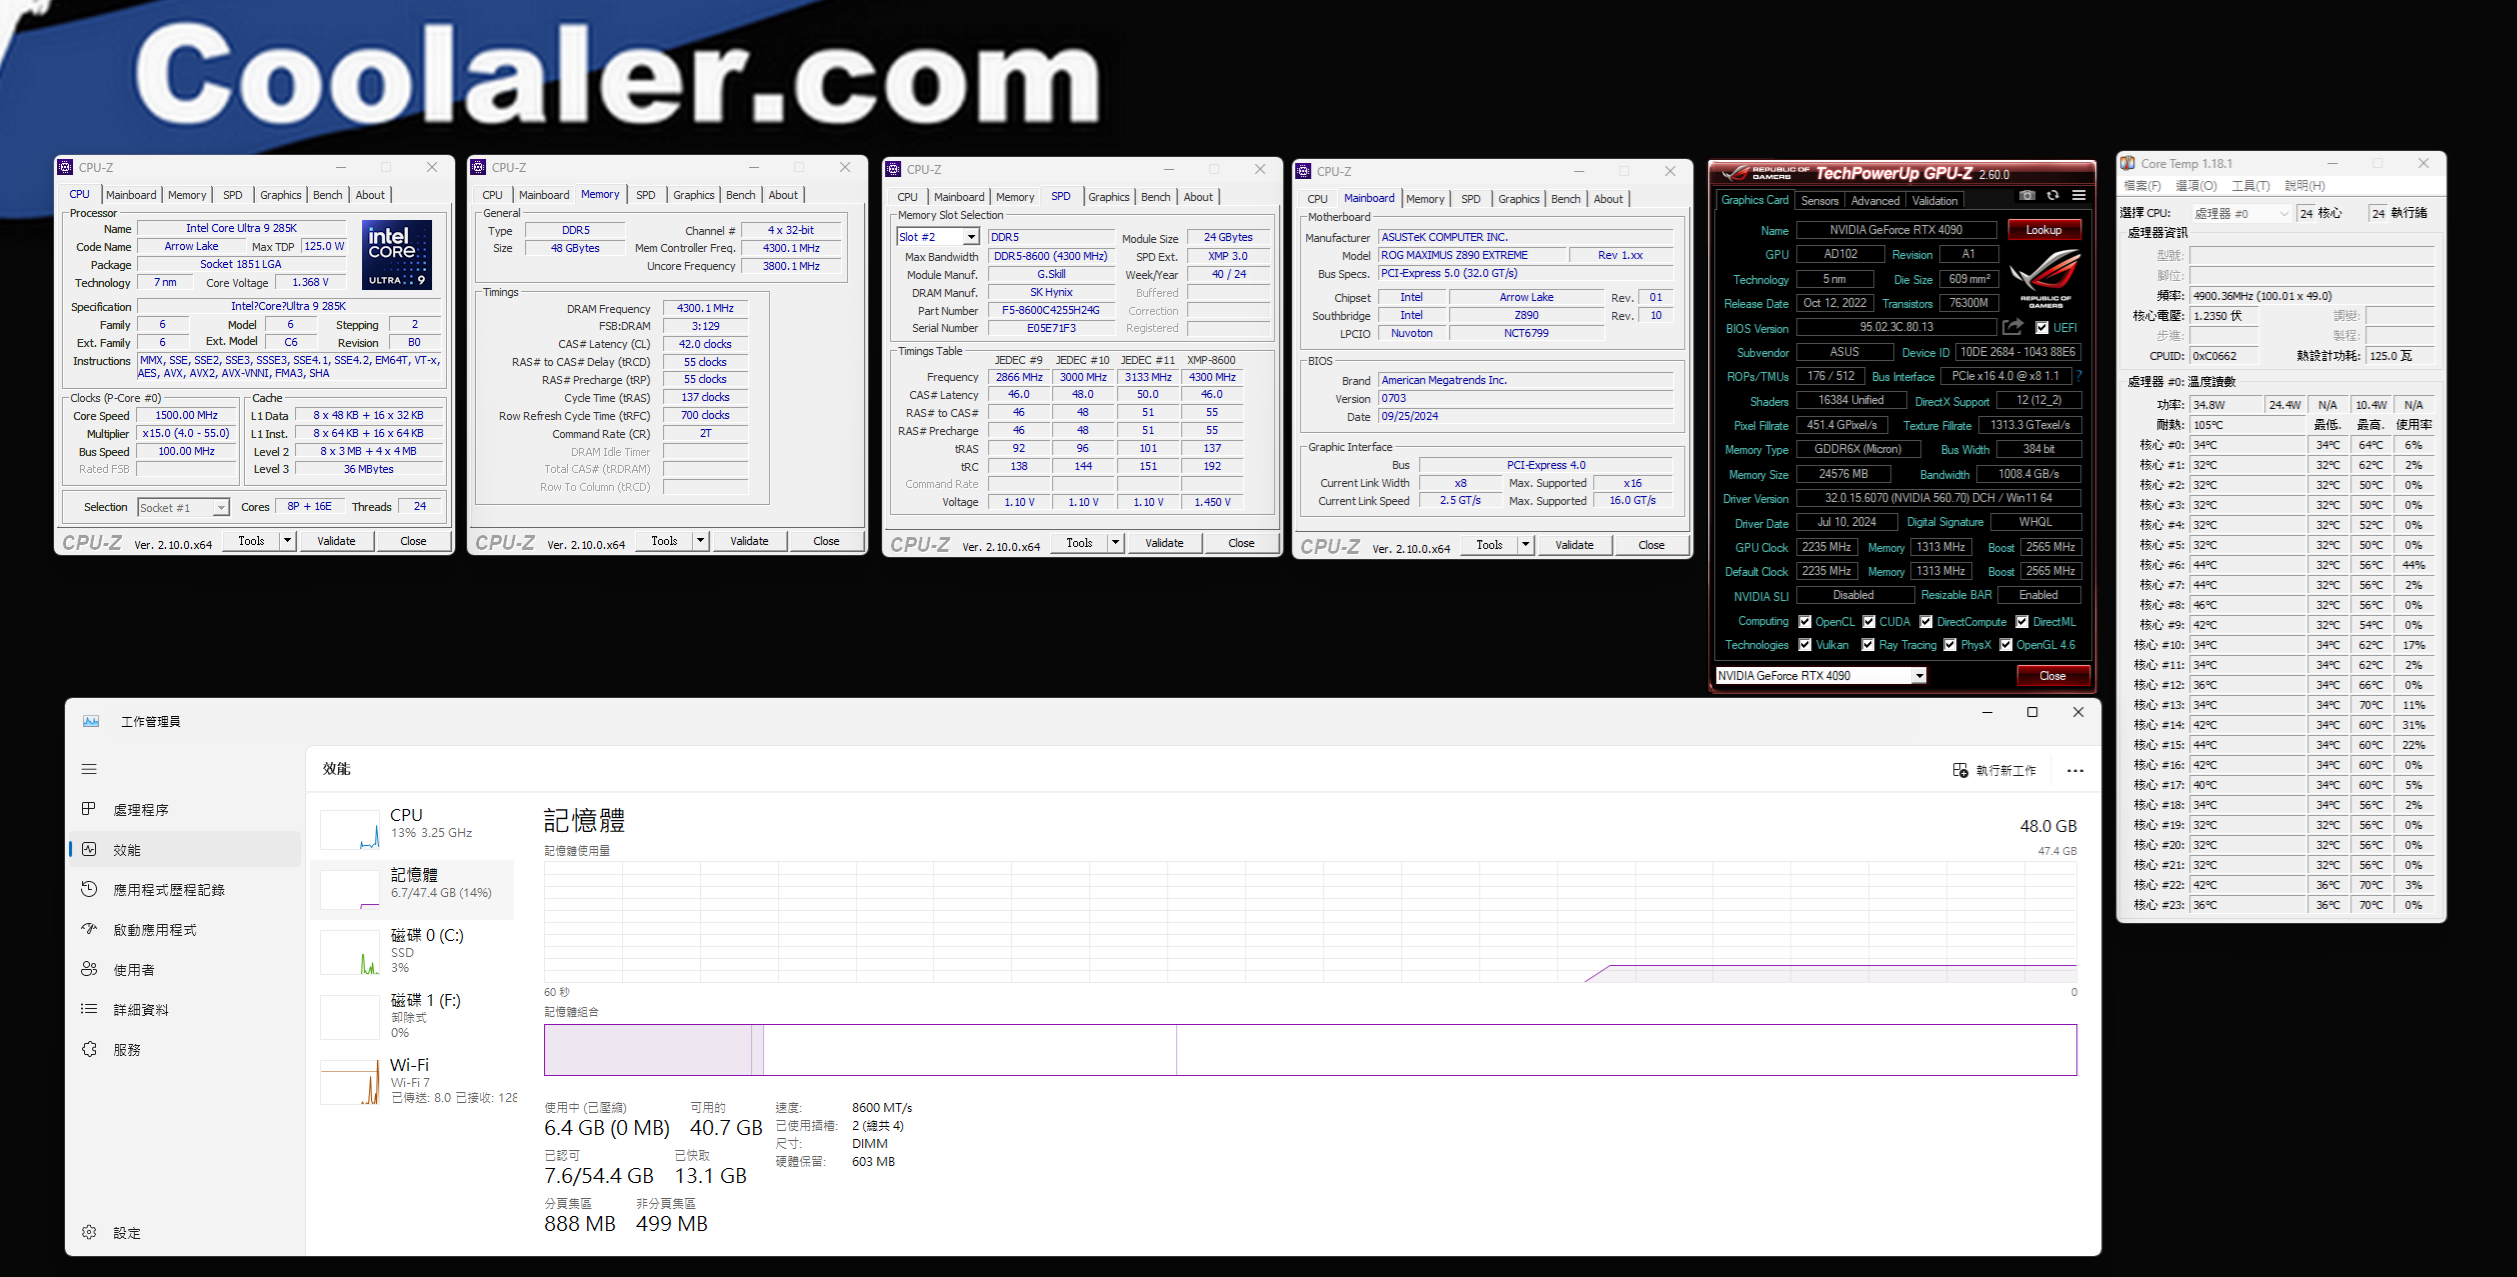
Task: Click the Core Temp title bar icon
Action: 2127,163
